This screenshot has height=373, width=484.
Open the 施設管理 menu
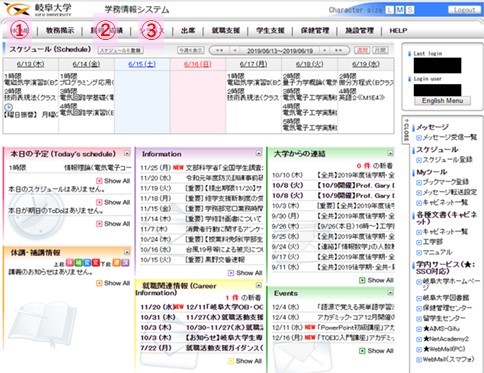point(359,30)
